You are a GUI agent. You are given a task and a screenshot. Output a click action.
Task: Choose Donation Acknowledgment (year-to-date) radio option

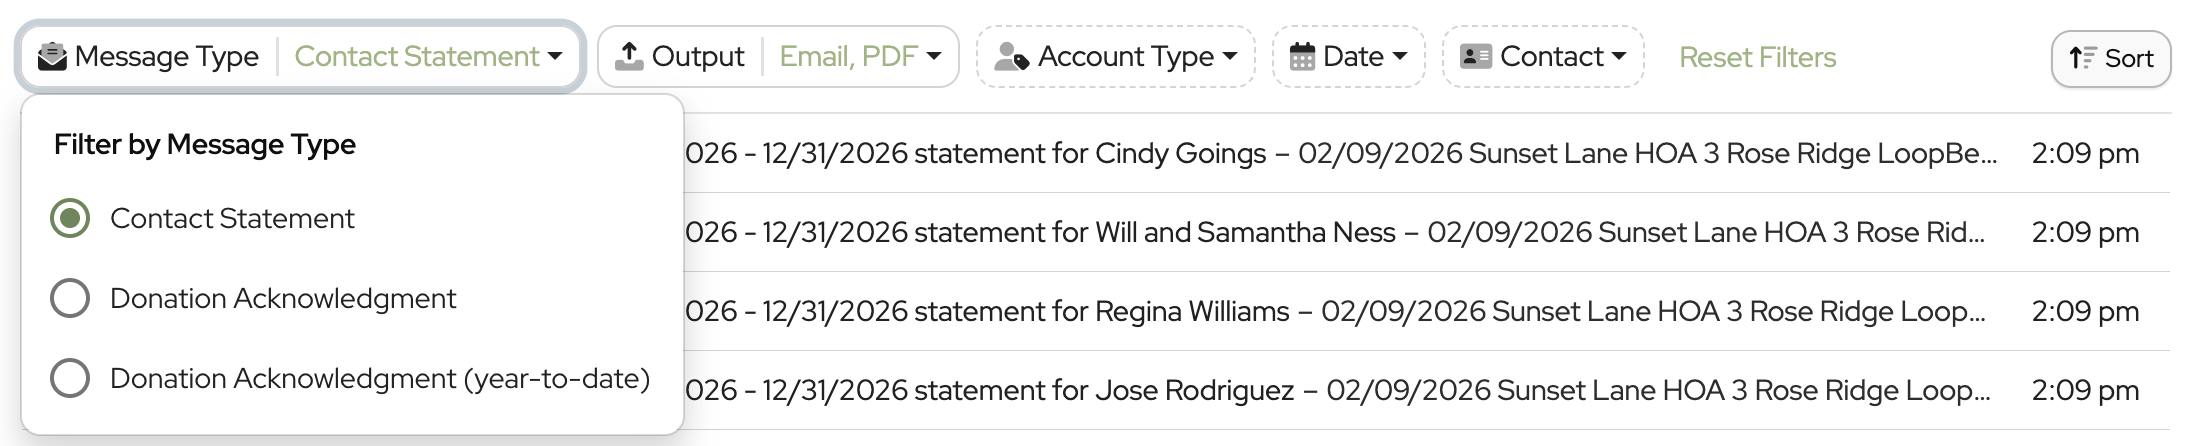(x=70, y=378)
